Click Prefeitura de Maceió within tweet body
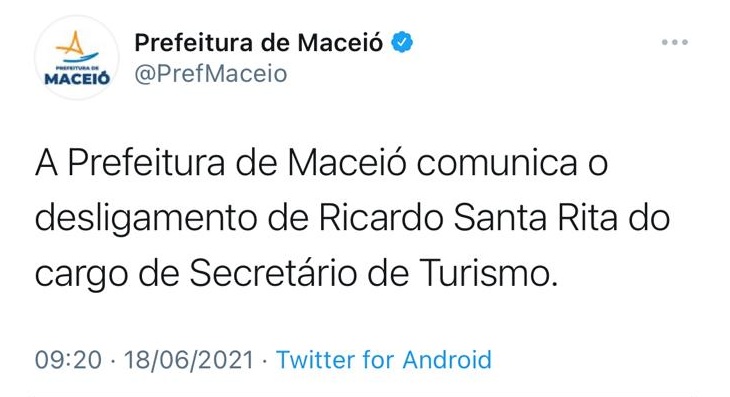Image resolution: width=730 pixels, height=397 pixels. coord(237,163)
